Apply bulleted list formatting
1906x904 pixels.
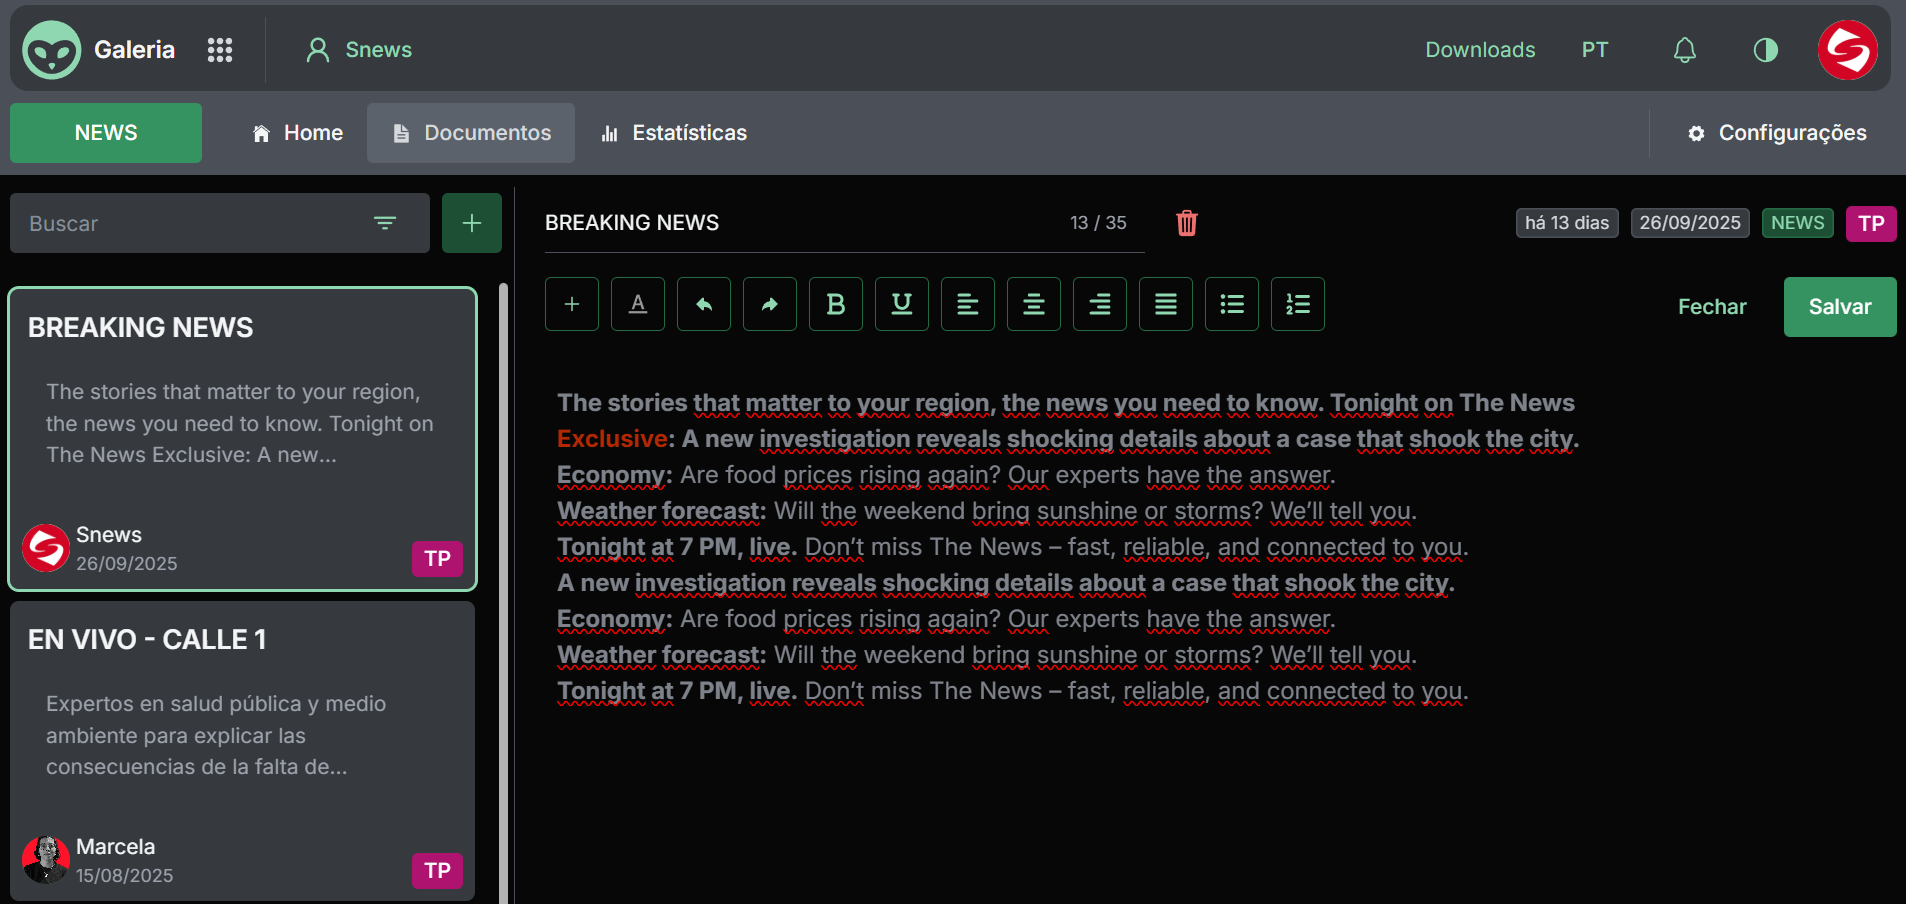[1232, 304]
